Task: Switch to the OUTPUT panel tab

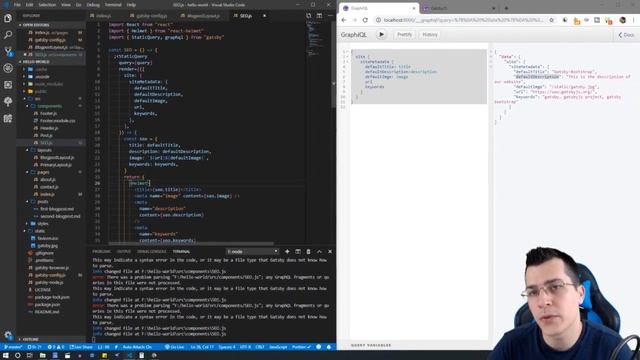Action: click(x=124, y=251)
